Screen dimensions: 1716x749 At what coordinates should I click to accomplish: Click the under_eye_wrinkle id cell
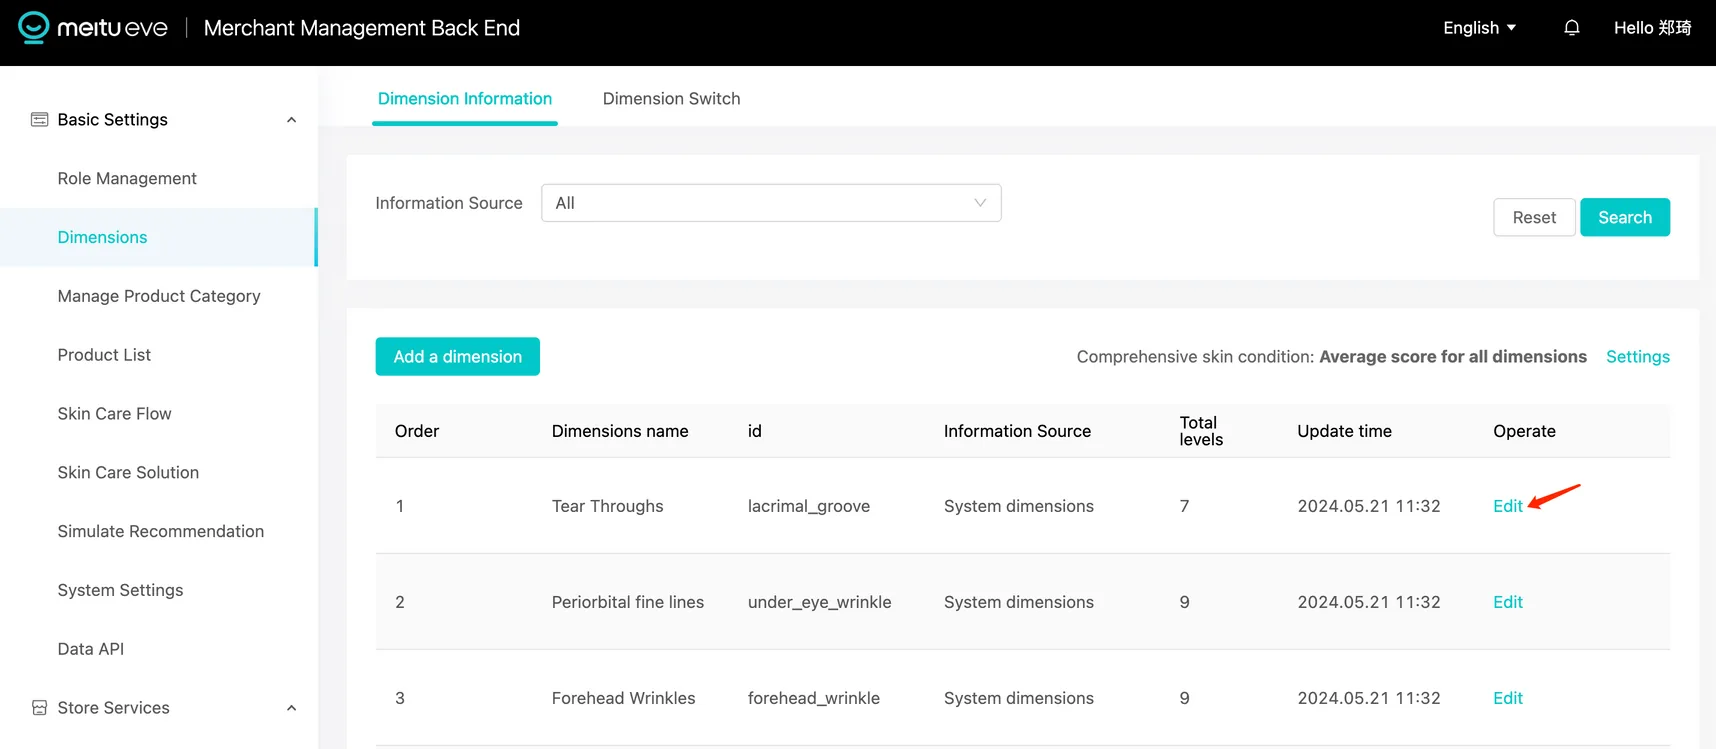819,602
